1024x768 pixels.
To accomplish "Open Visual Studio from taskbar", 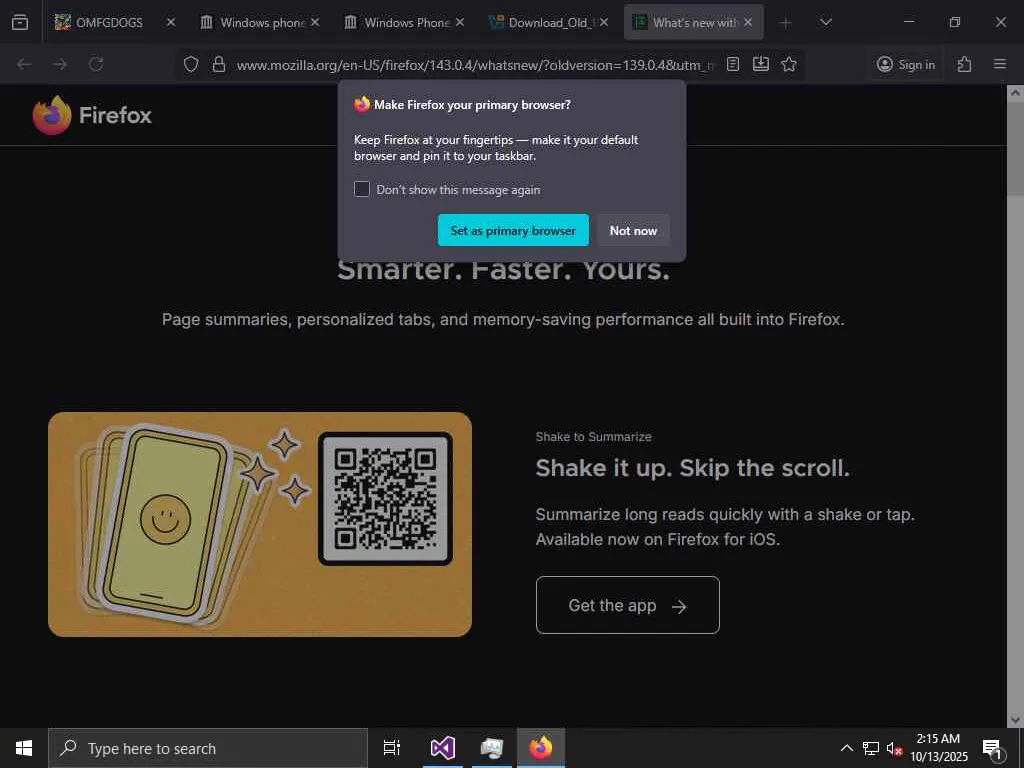I will point(442,748).
